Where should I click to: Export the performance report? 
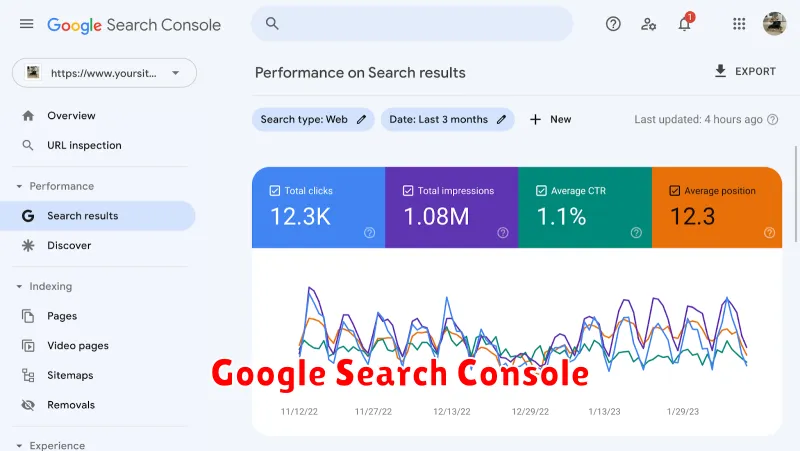(x=745, y=71)
